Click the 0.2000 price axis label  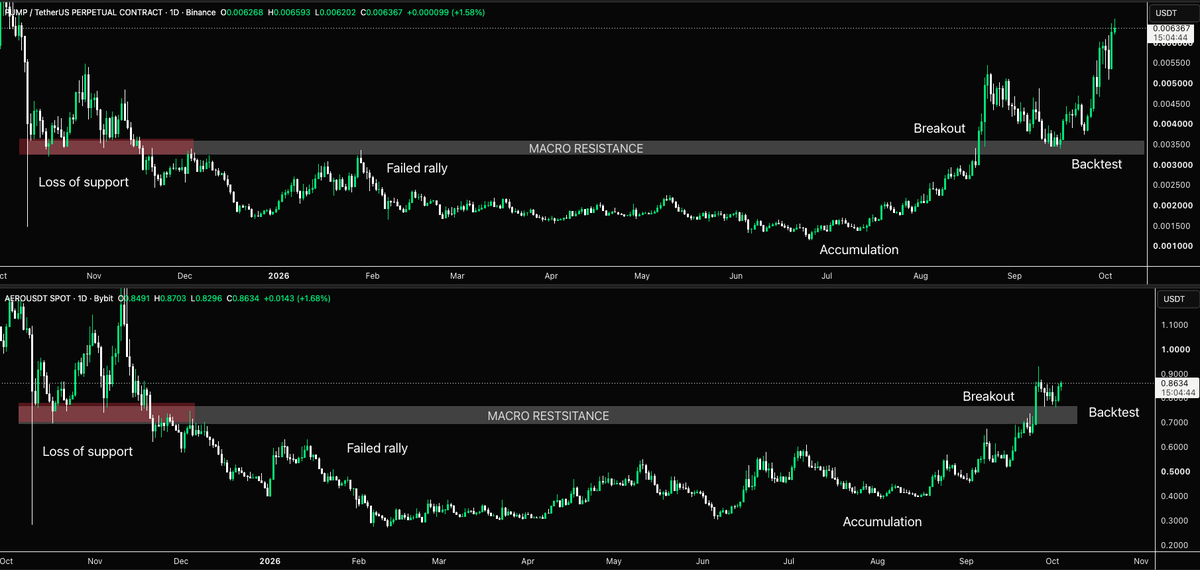pyautogui.click(x=1174, y=545)
